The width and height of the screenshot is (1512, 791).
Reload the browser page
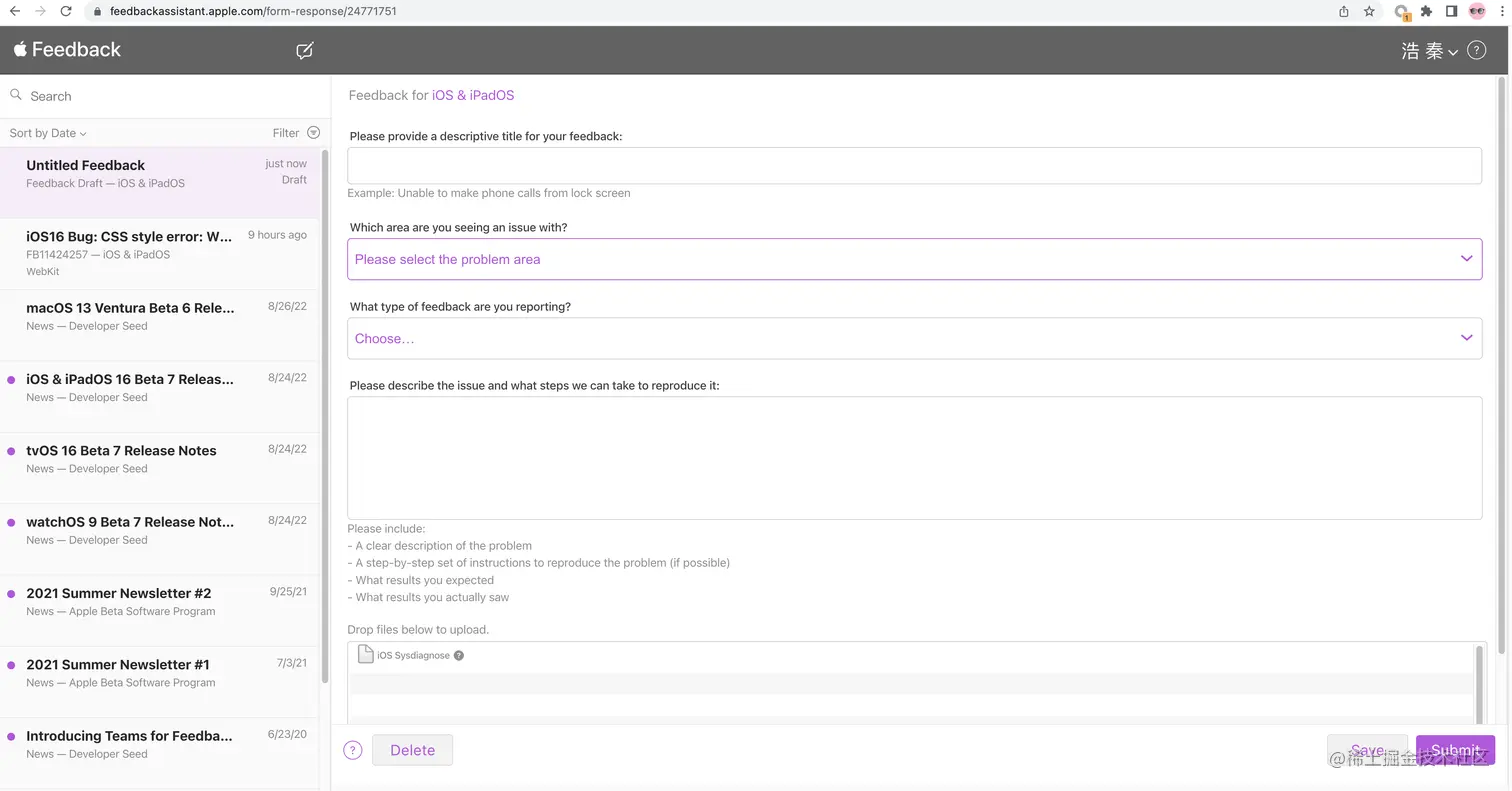click(66, 11)
